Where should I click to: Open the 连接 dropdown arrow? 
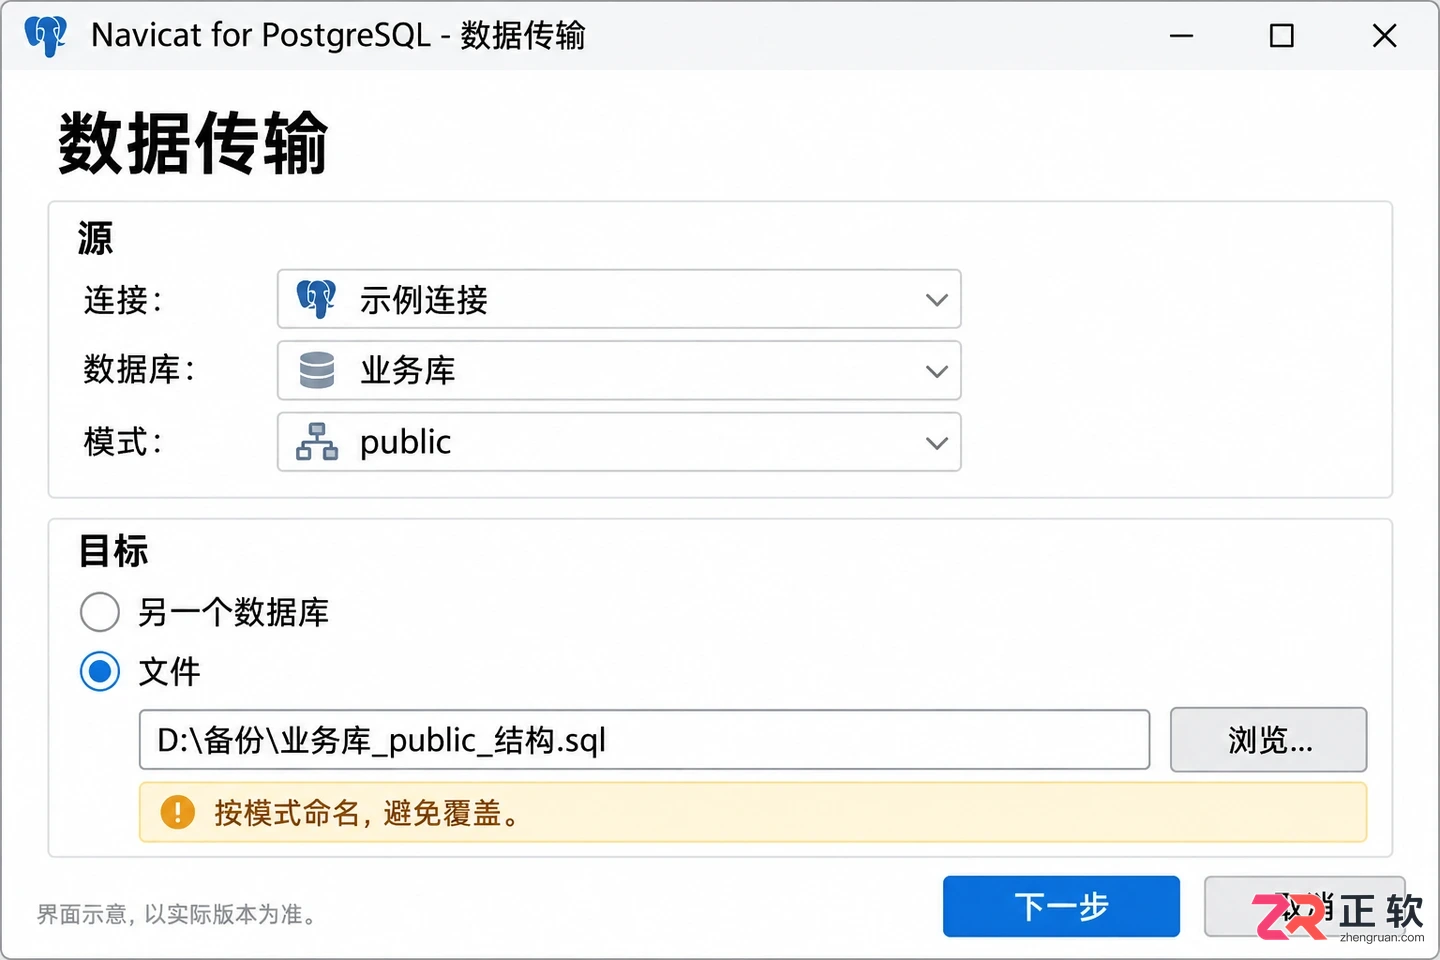pyautogui.click(x=936, y=299)
